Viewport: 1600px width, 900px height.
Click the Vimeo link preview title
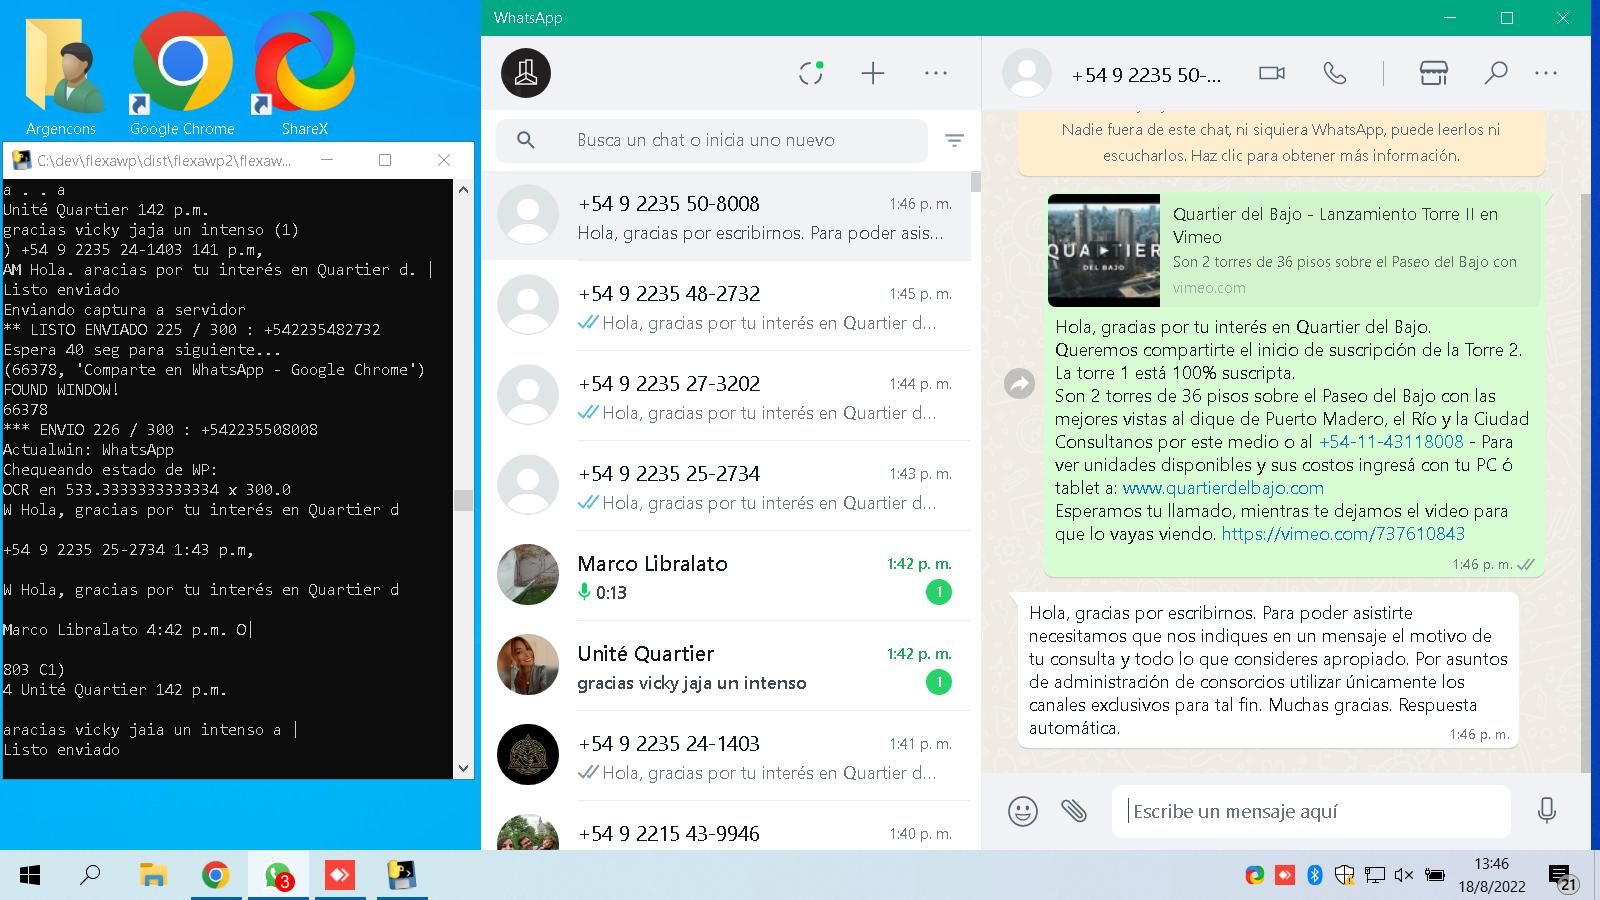point(1335,225)
